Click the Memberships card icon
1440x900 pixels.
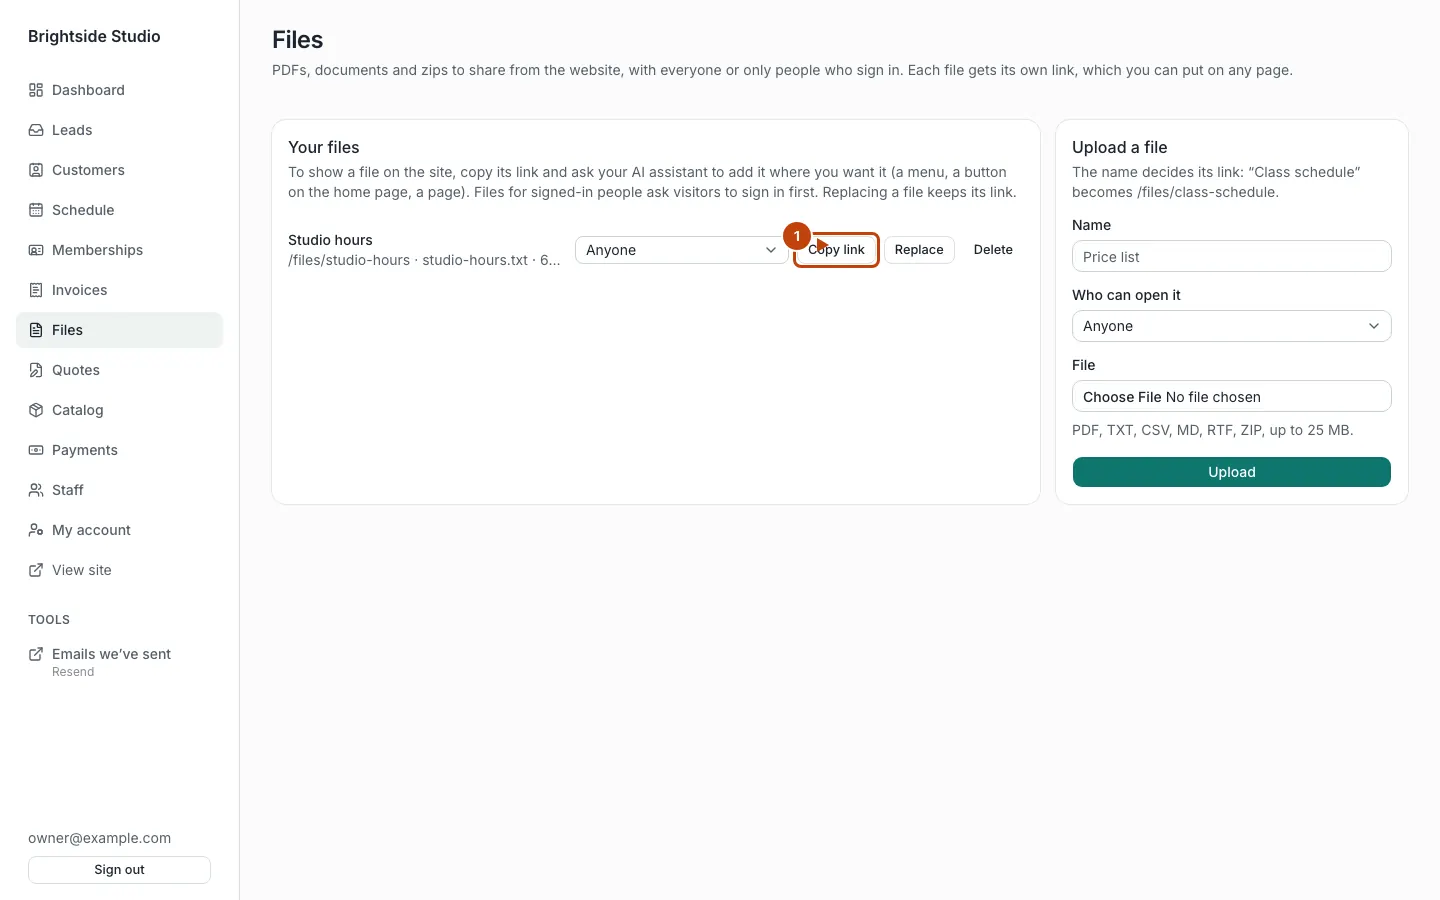click(36, 250)
